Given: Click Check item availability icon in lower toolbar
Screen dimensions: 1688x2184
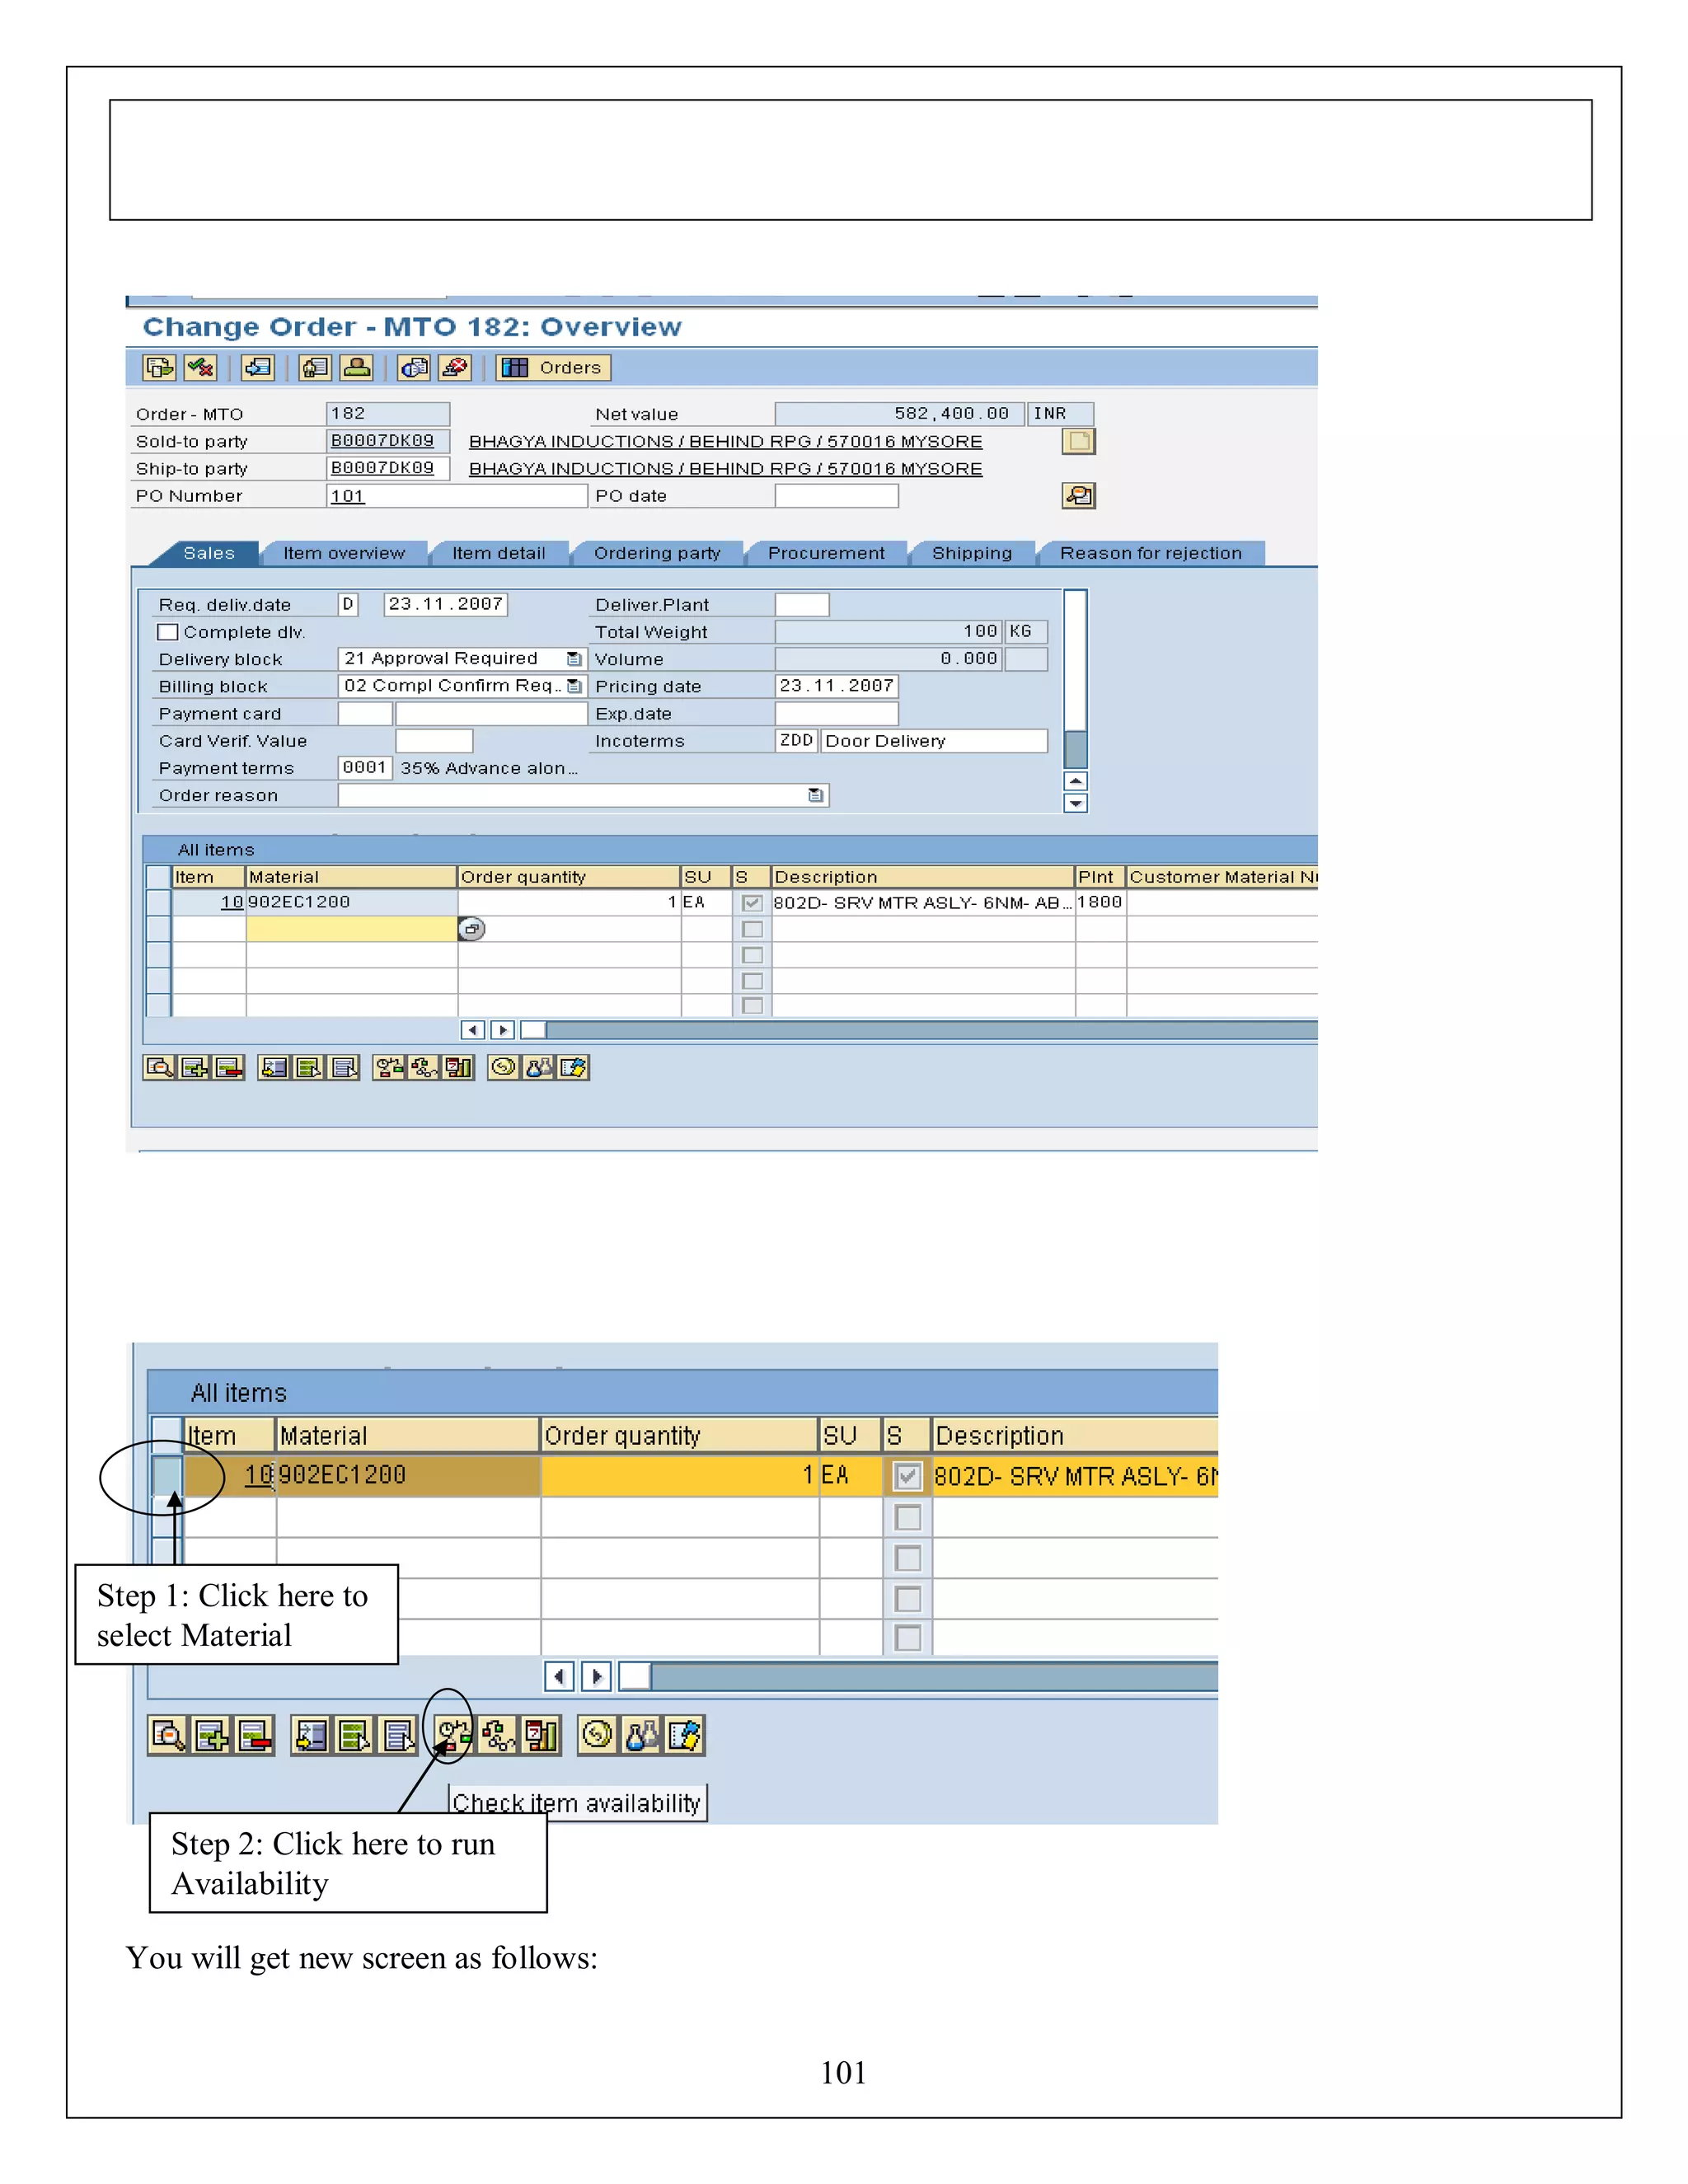Looking at the screenshot, I should tap(453, 1735).
